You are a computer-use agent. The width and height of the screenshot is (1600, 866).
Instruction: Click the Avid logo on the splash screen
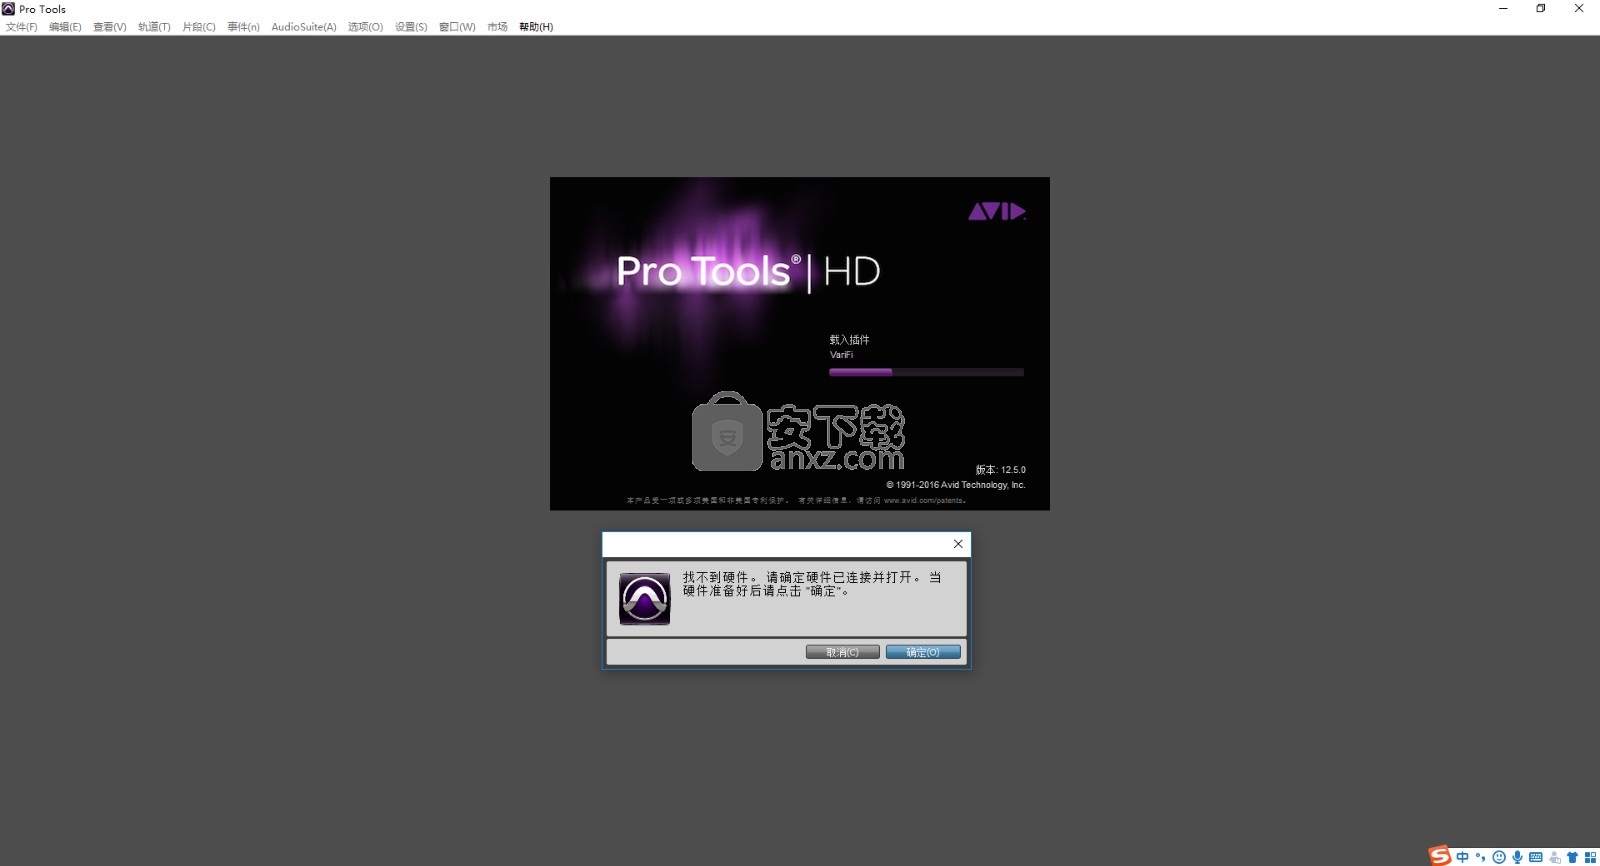point(997,211)
